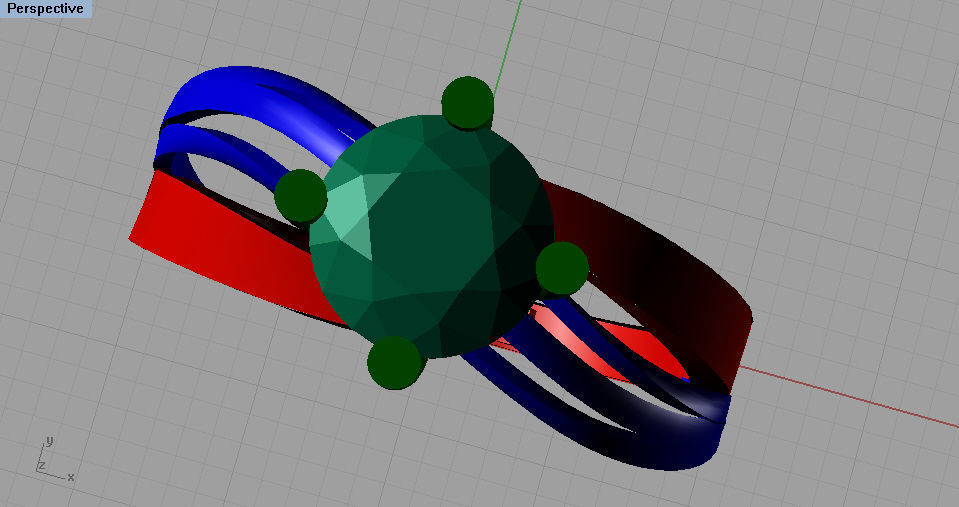
Task: Select the right green prong sphere
Action: (562, 268)
